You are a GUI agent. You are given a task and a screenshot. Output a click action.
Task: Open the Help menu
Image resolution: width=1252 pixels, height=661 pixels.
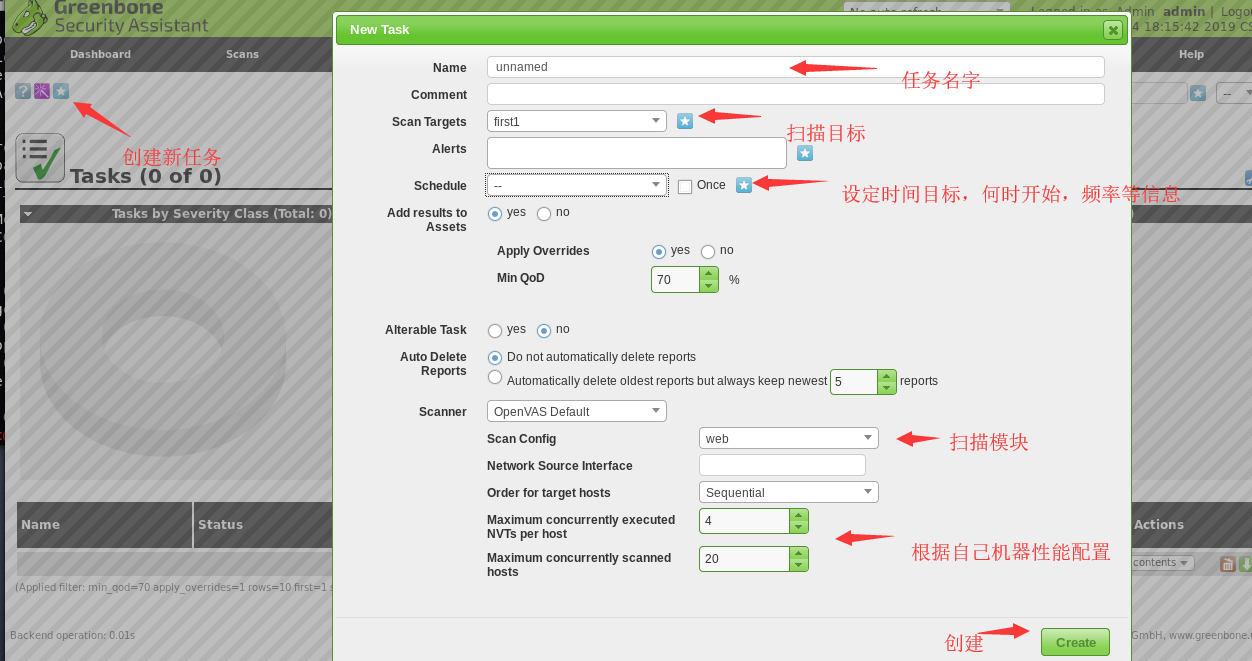coord(1191,54)
